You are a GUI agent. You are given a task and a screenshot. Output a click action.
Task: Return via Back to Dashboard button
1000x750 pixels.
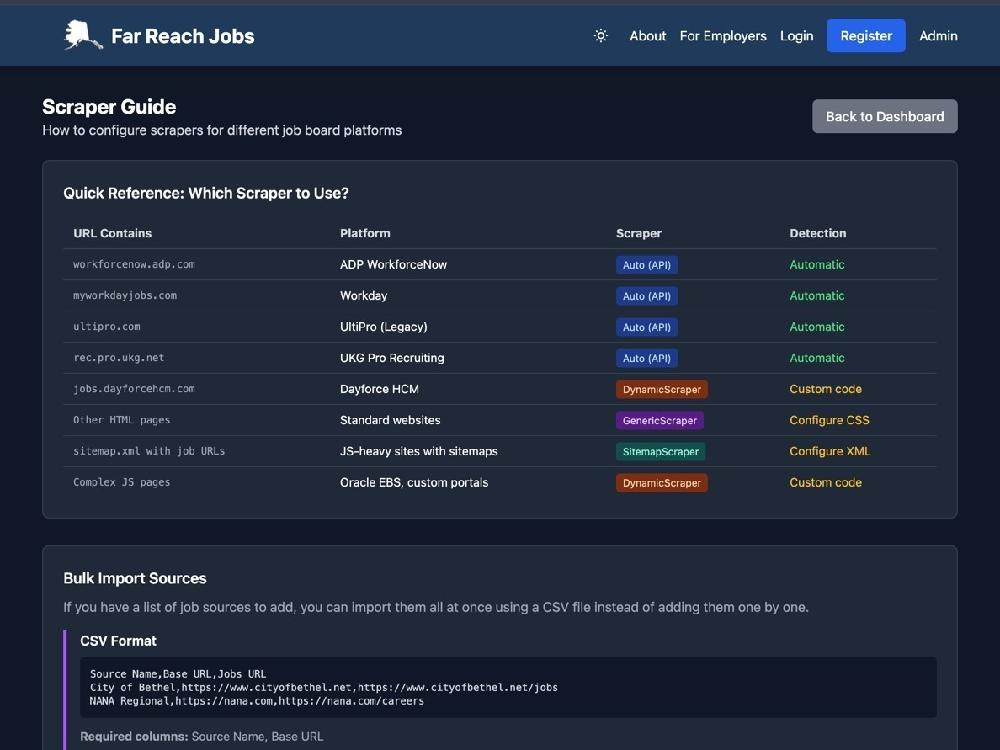885,116
